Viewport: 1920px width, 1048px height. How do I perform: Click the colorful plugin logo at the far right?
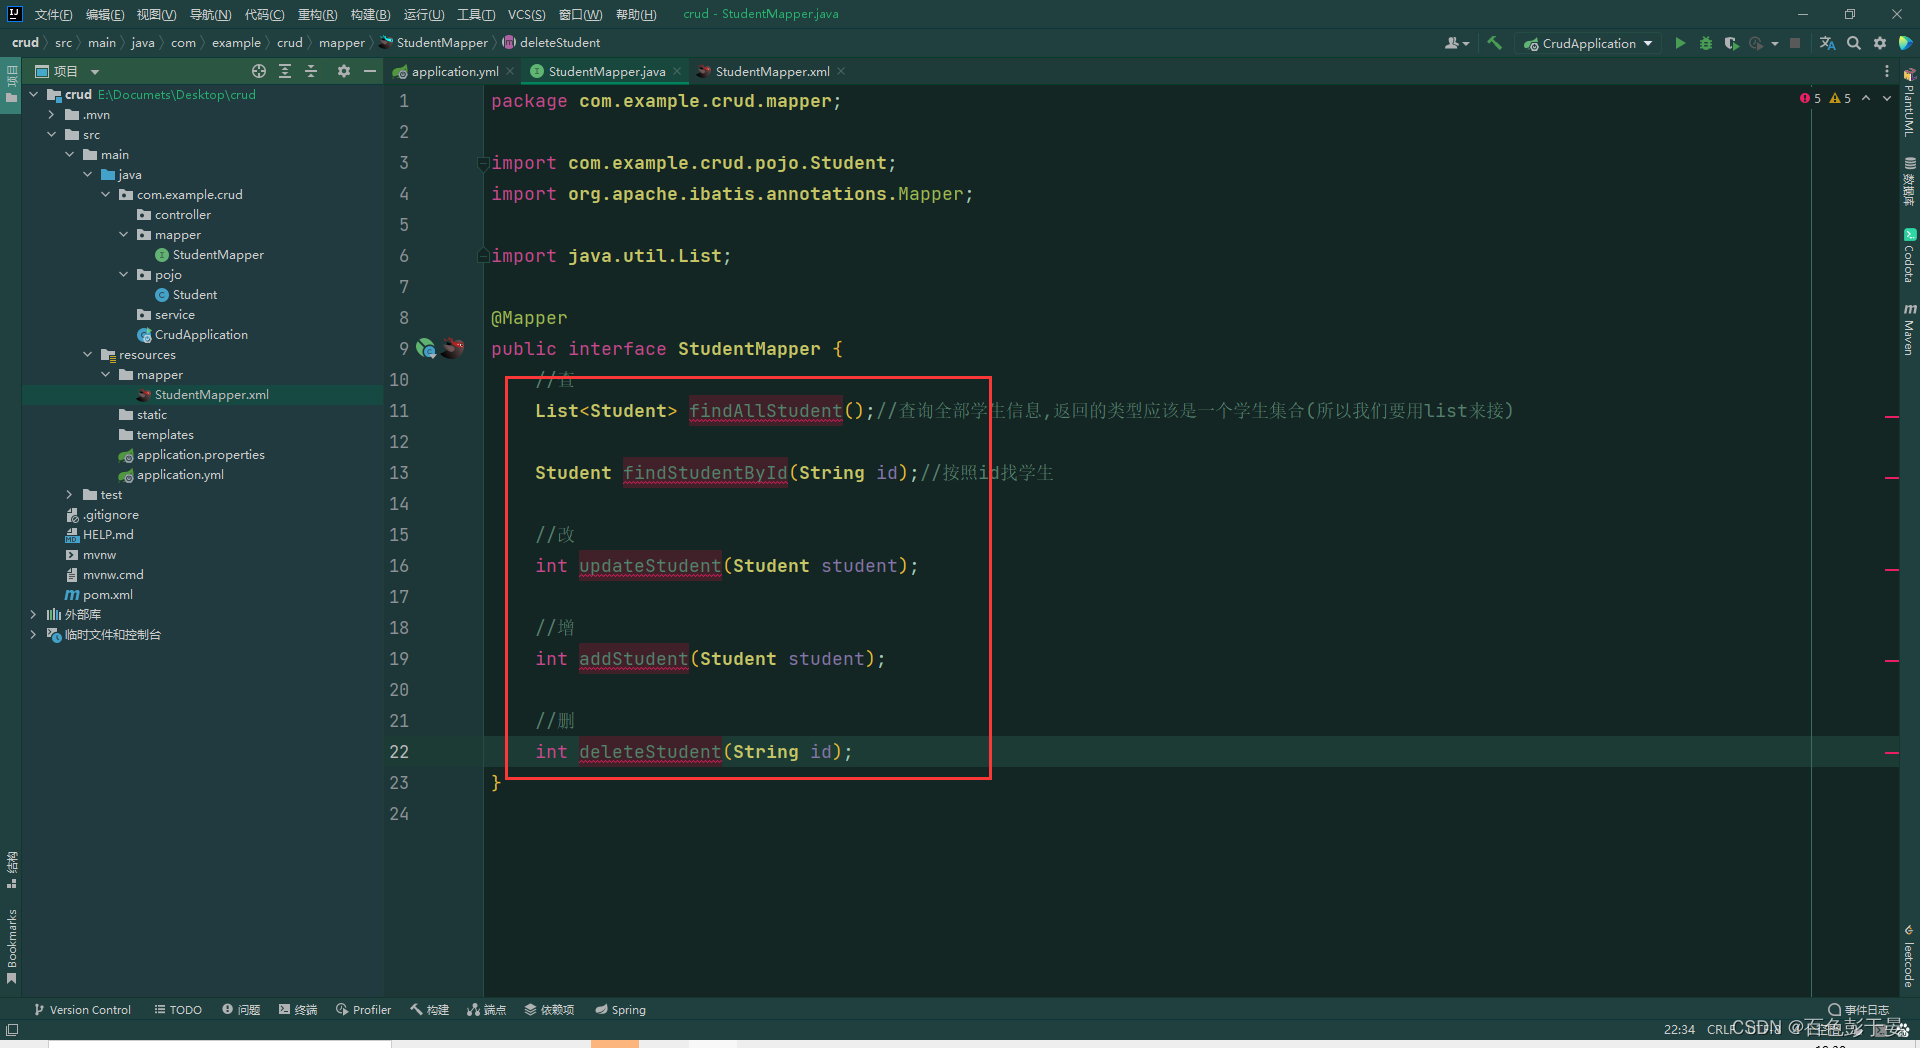click(1906, 43)
